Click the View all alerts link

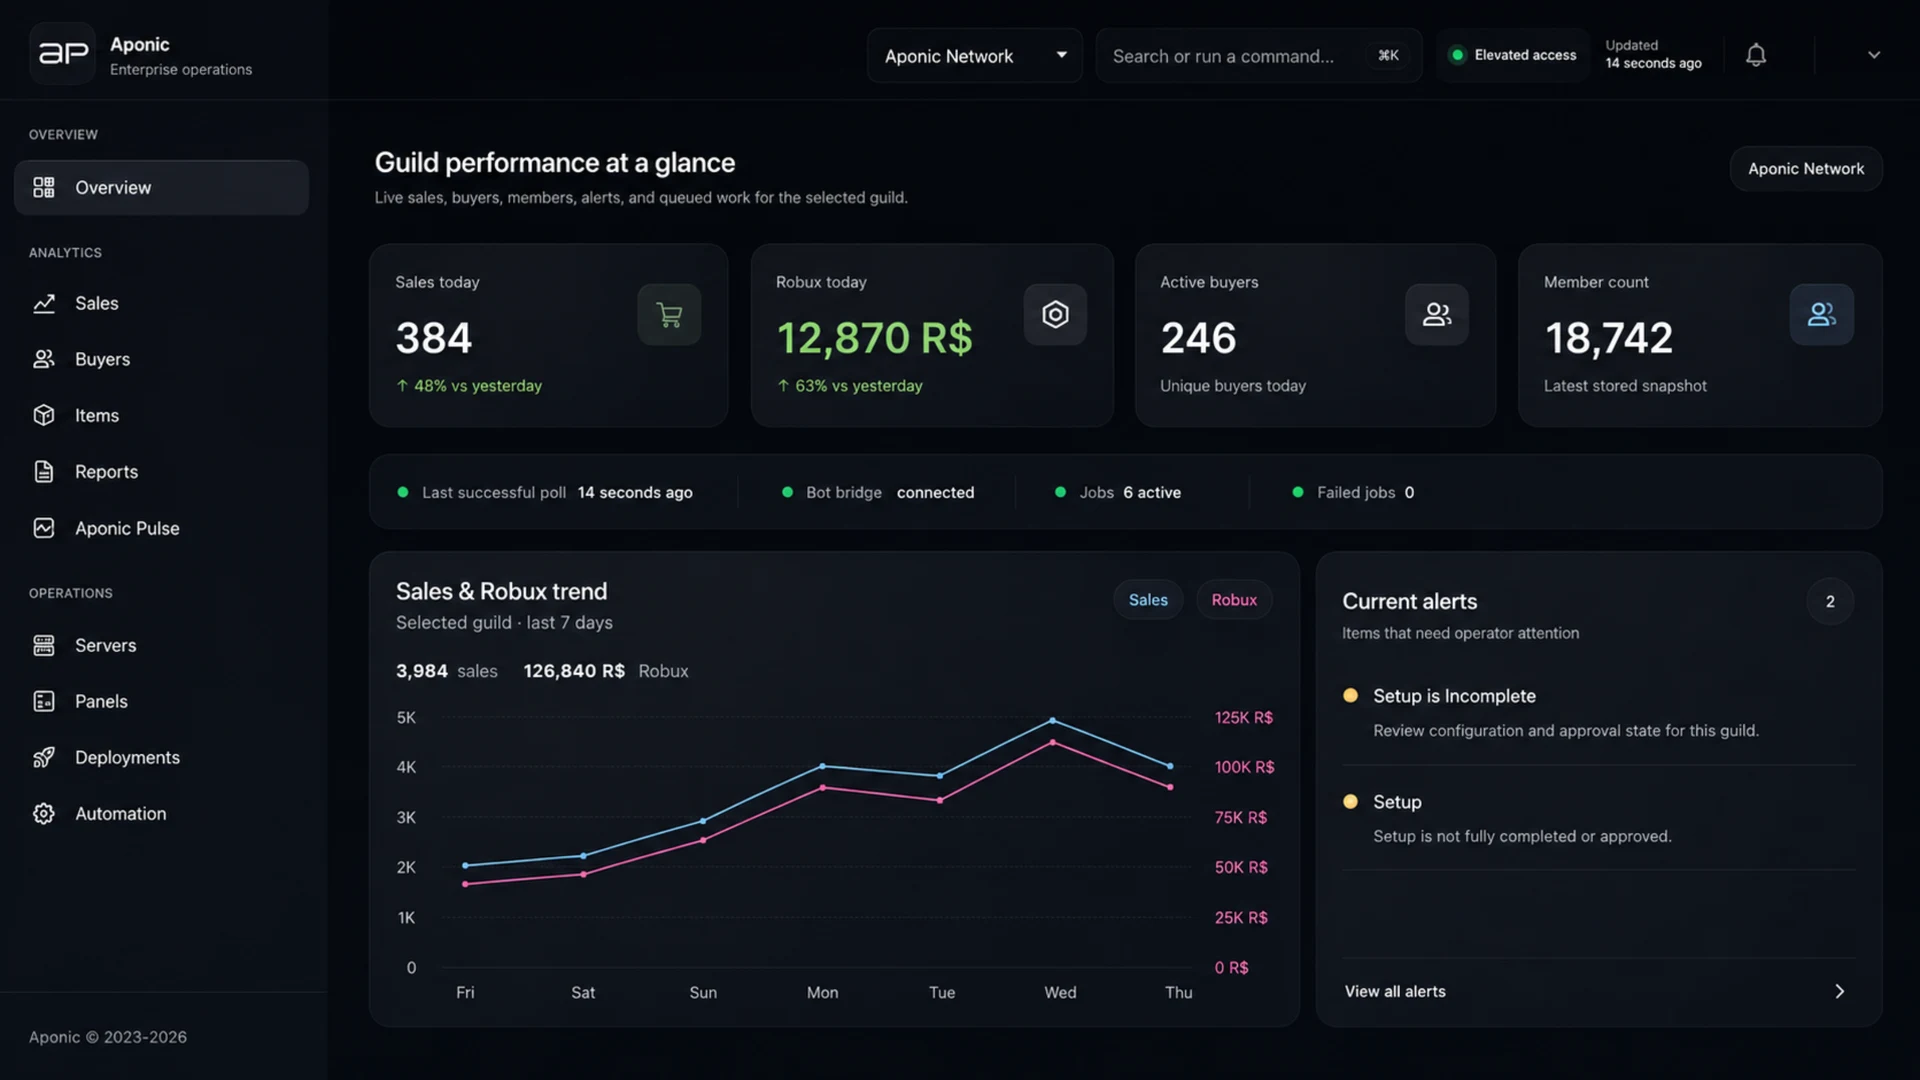1395,991
